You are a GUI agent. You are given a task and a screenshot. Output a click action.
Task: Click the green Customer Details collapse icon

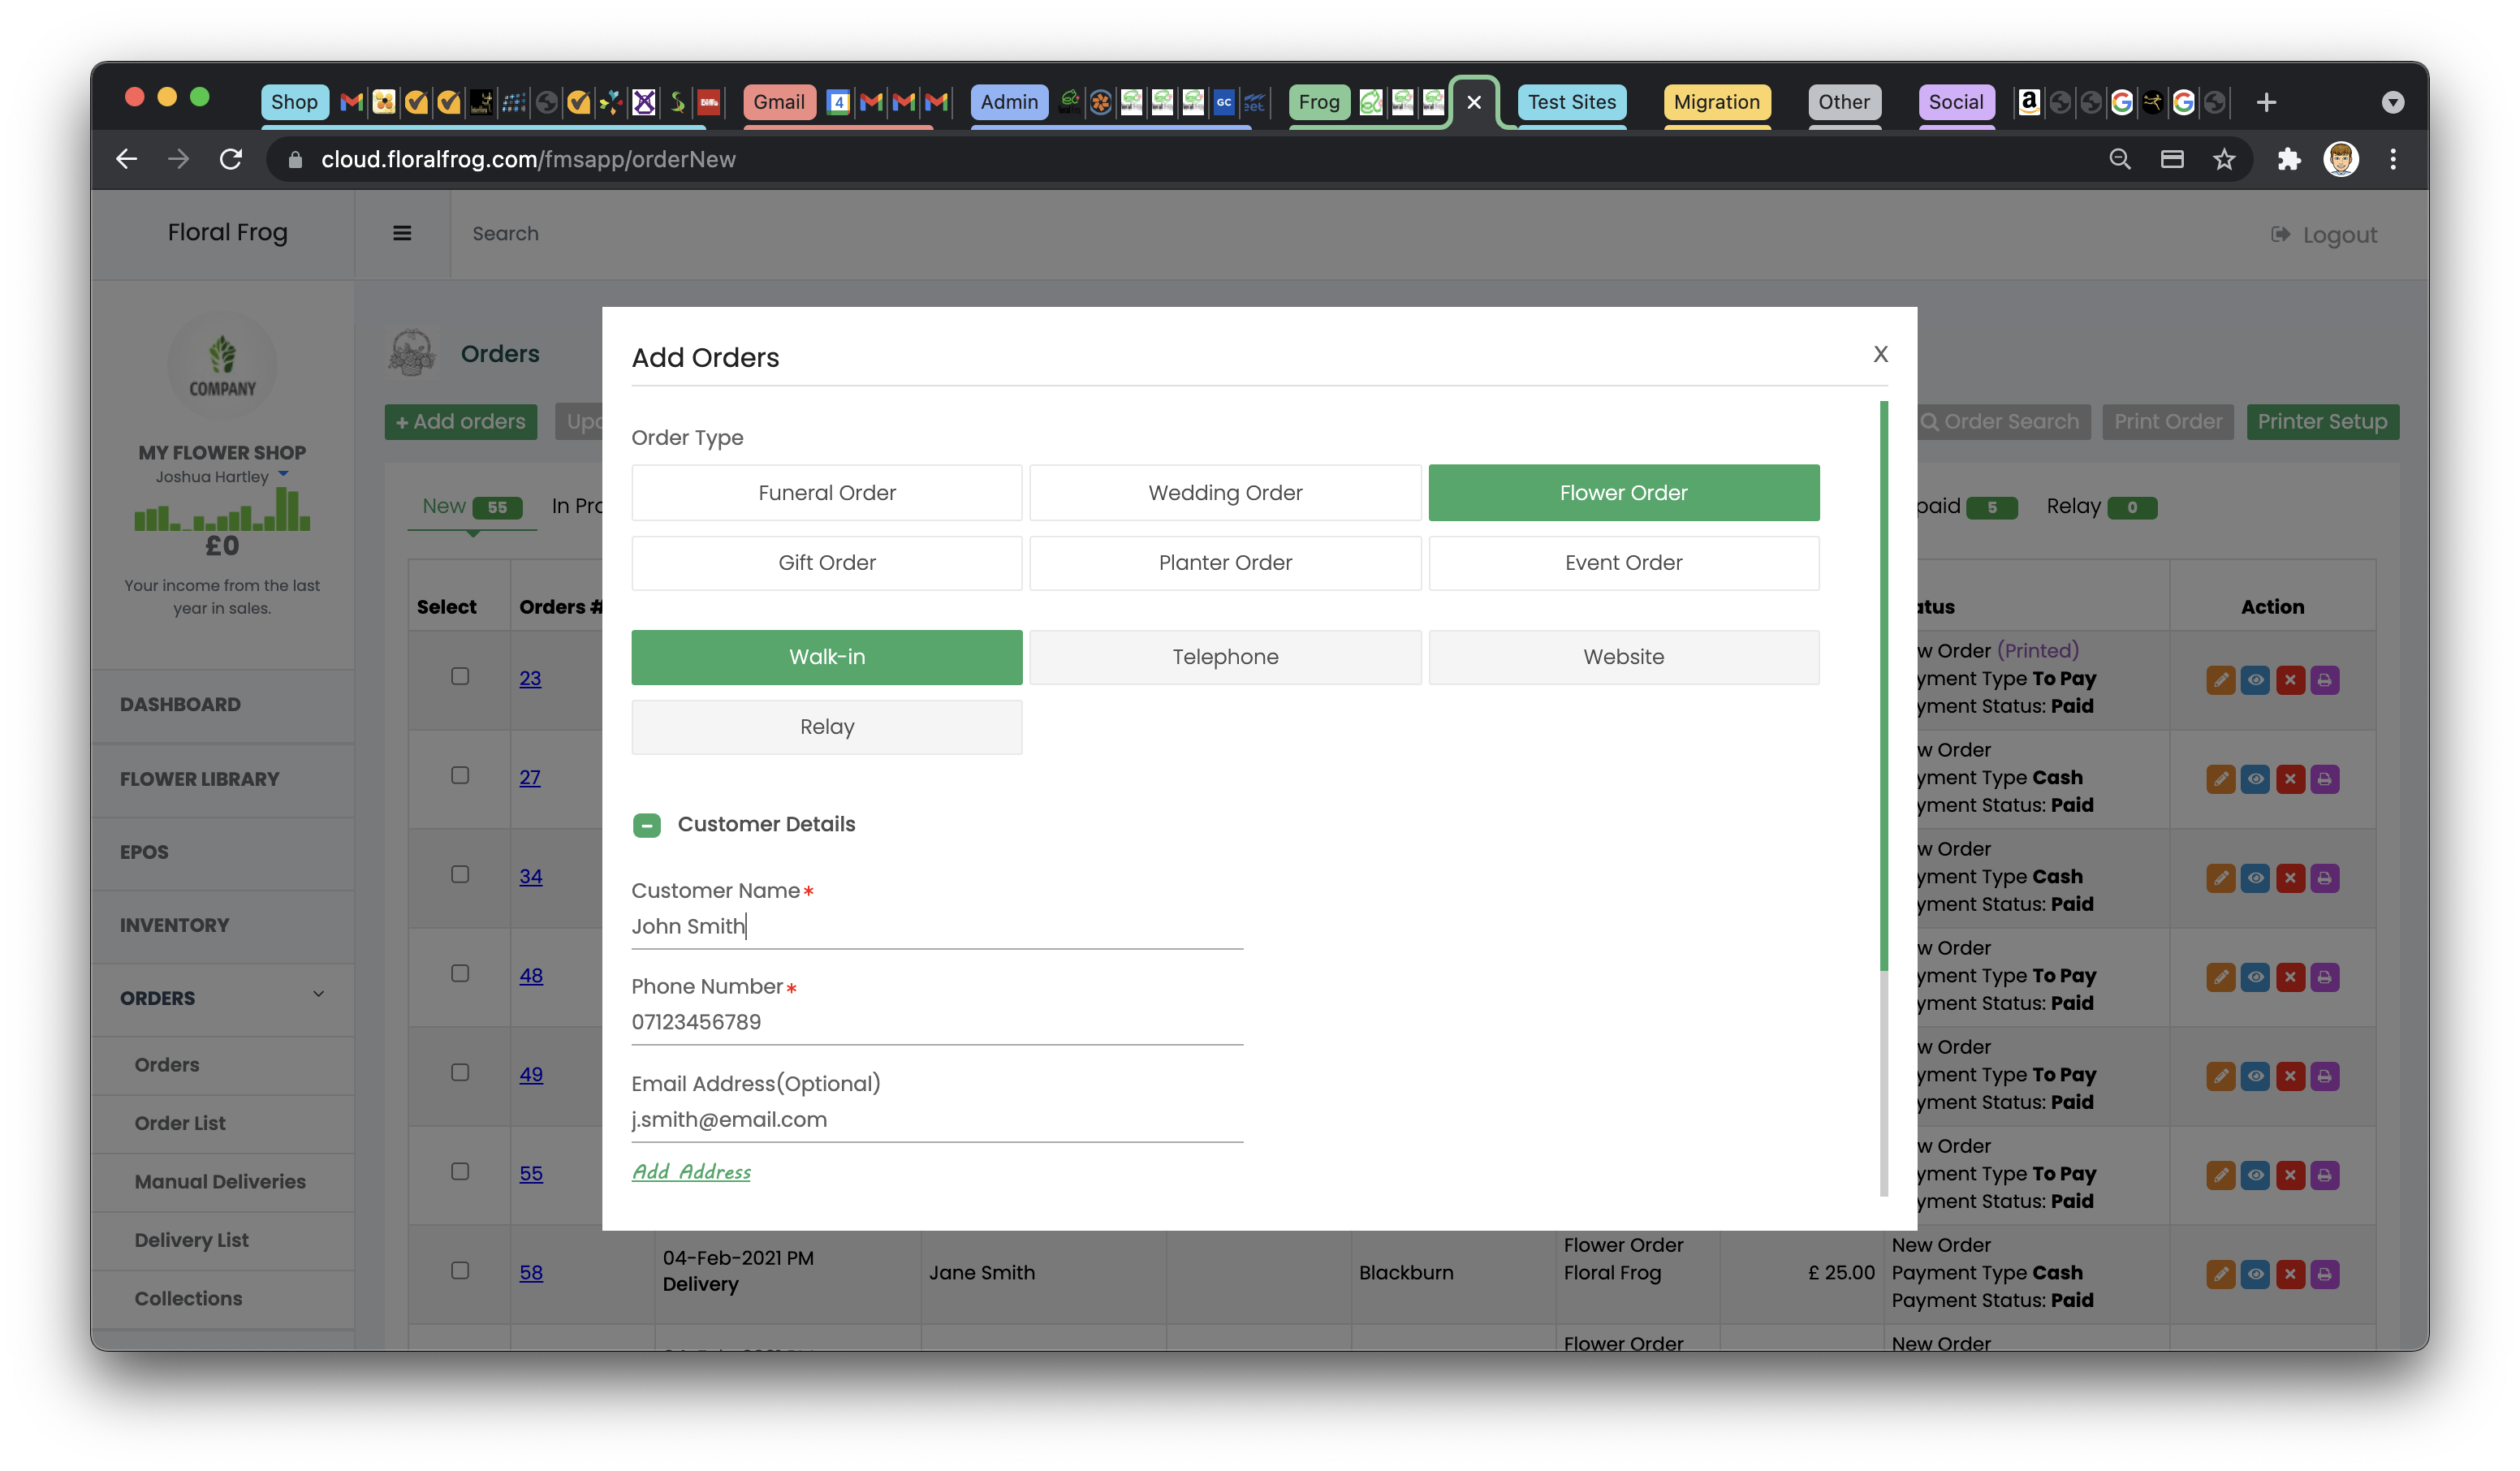646,823
